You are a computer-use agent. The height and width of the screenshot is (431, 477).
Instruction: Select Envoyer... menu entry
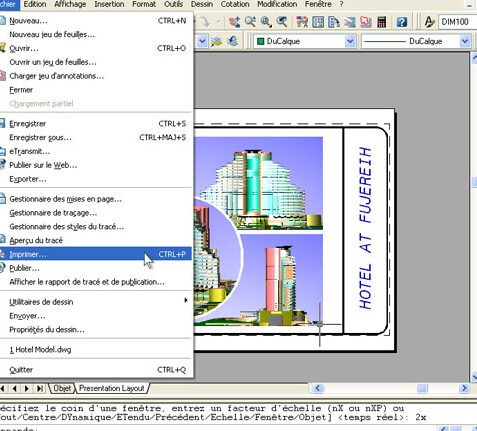96,316
